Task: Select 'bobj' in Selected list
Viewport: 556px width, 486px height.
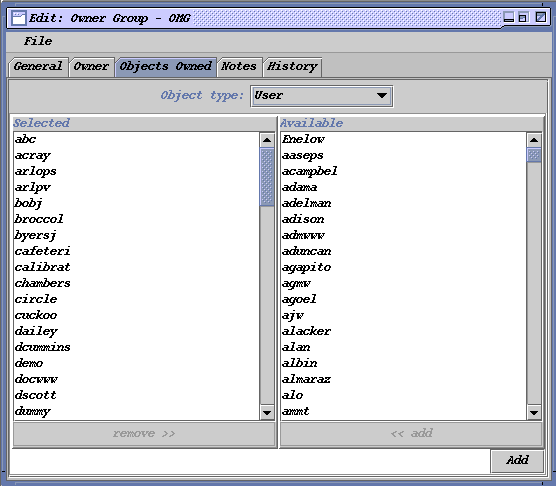Action: coord(137,203)
